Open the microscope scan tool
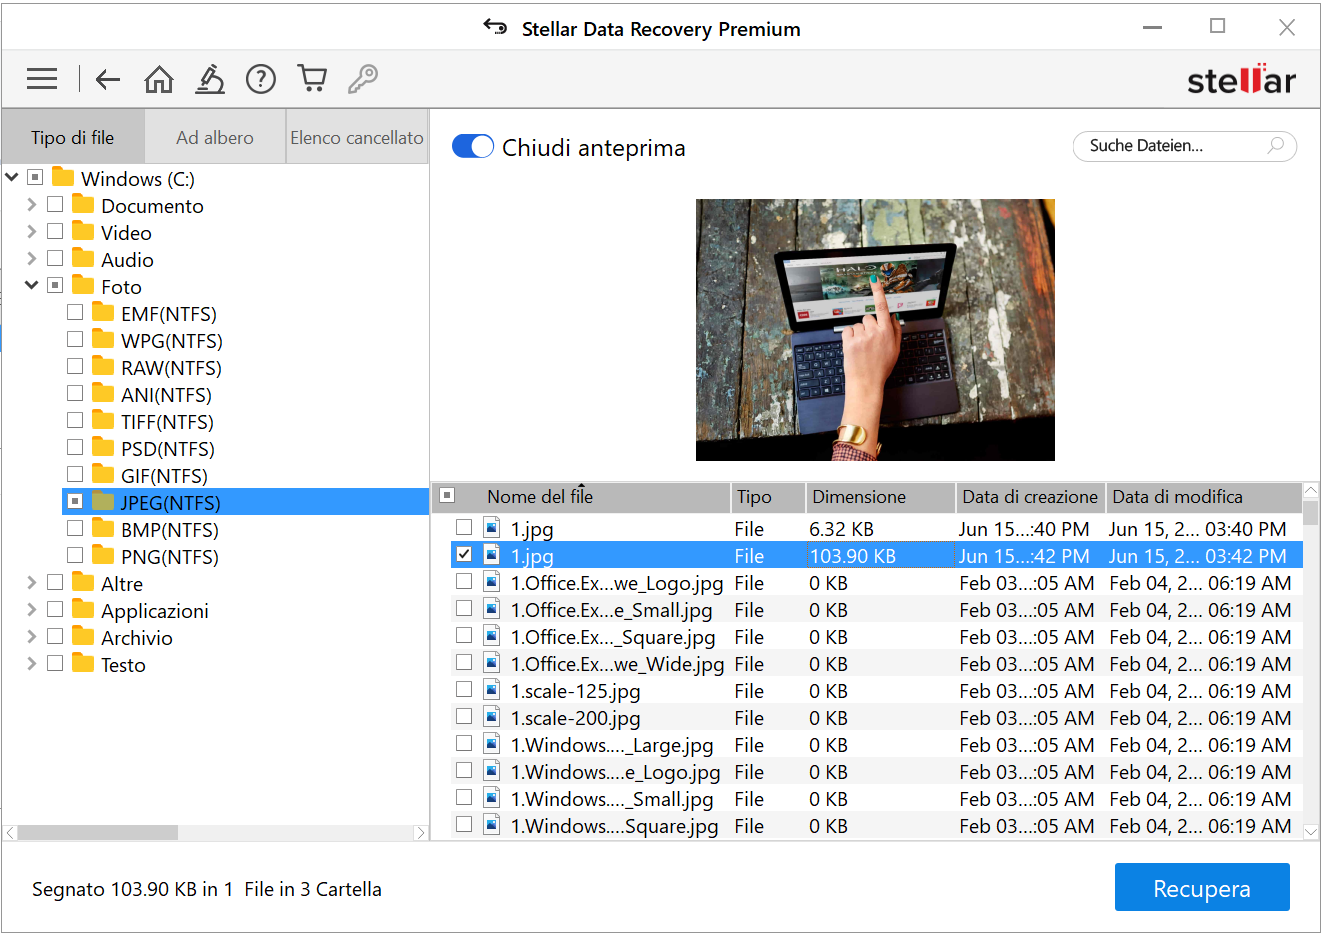 click(210, 79)
